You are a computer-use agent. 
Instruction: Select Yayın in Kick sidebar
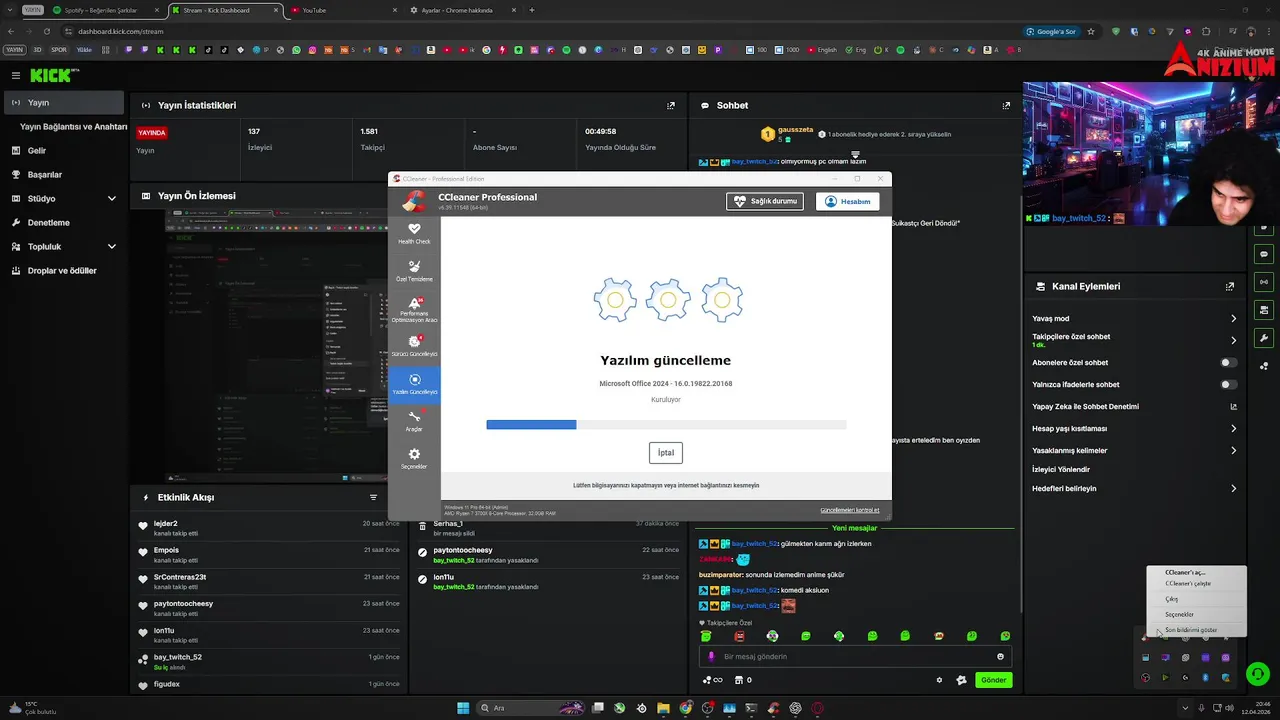[x=64, y=103]
